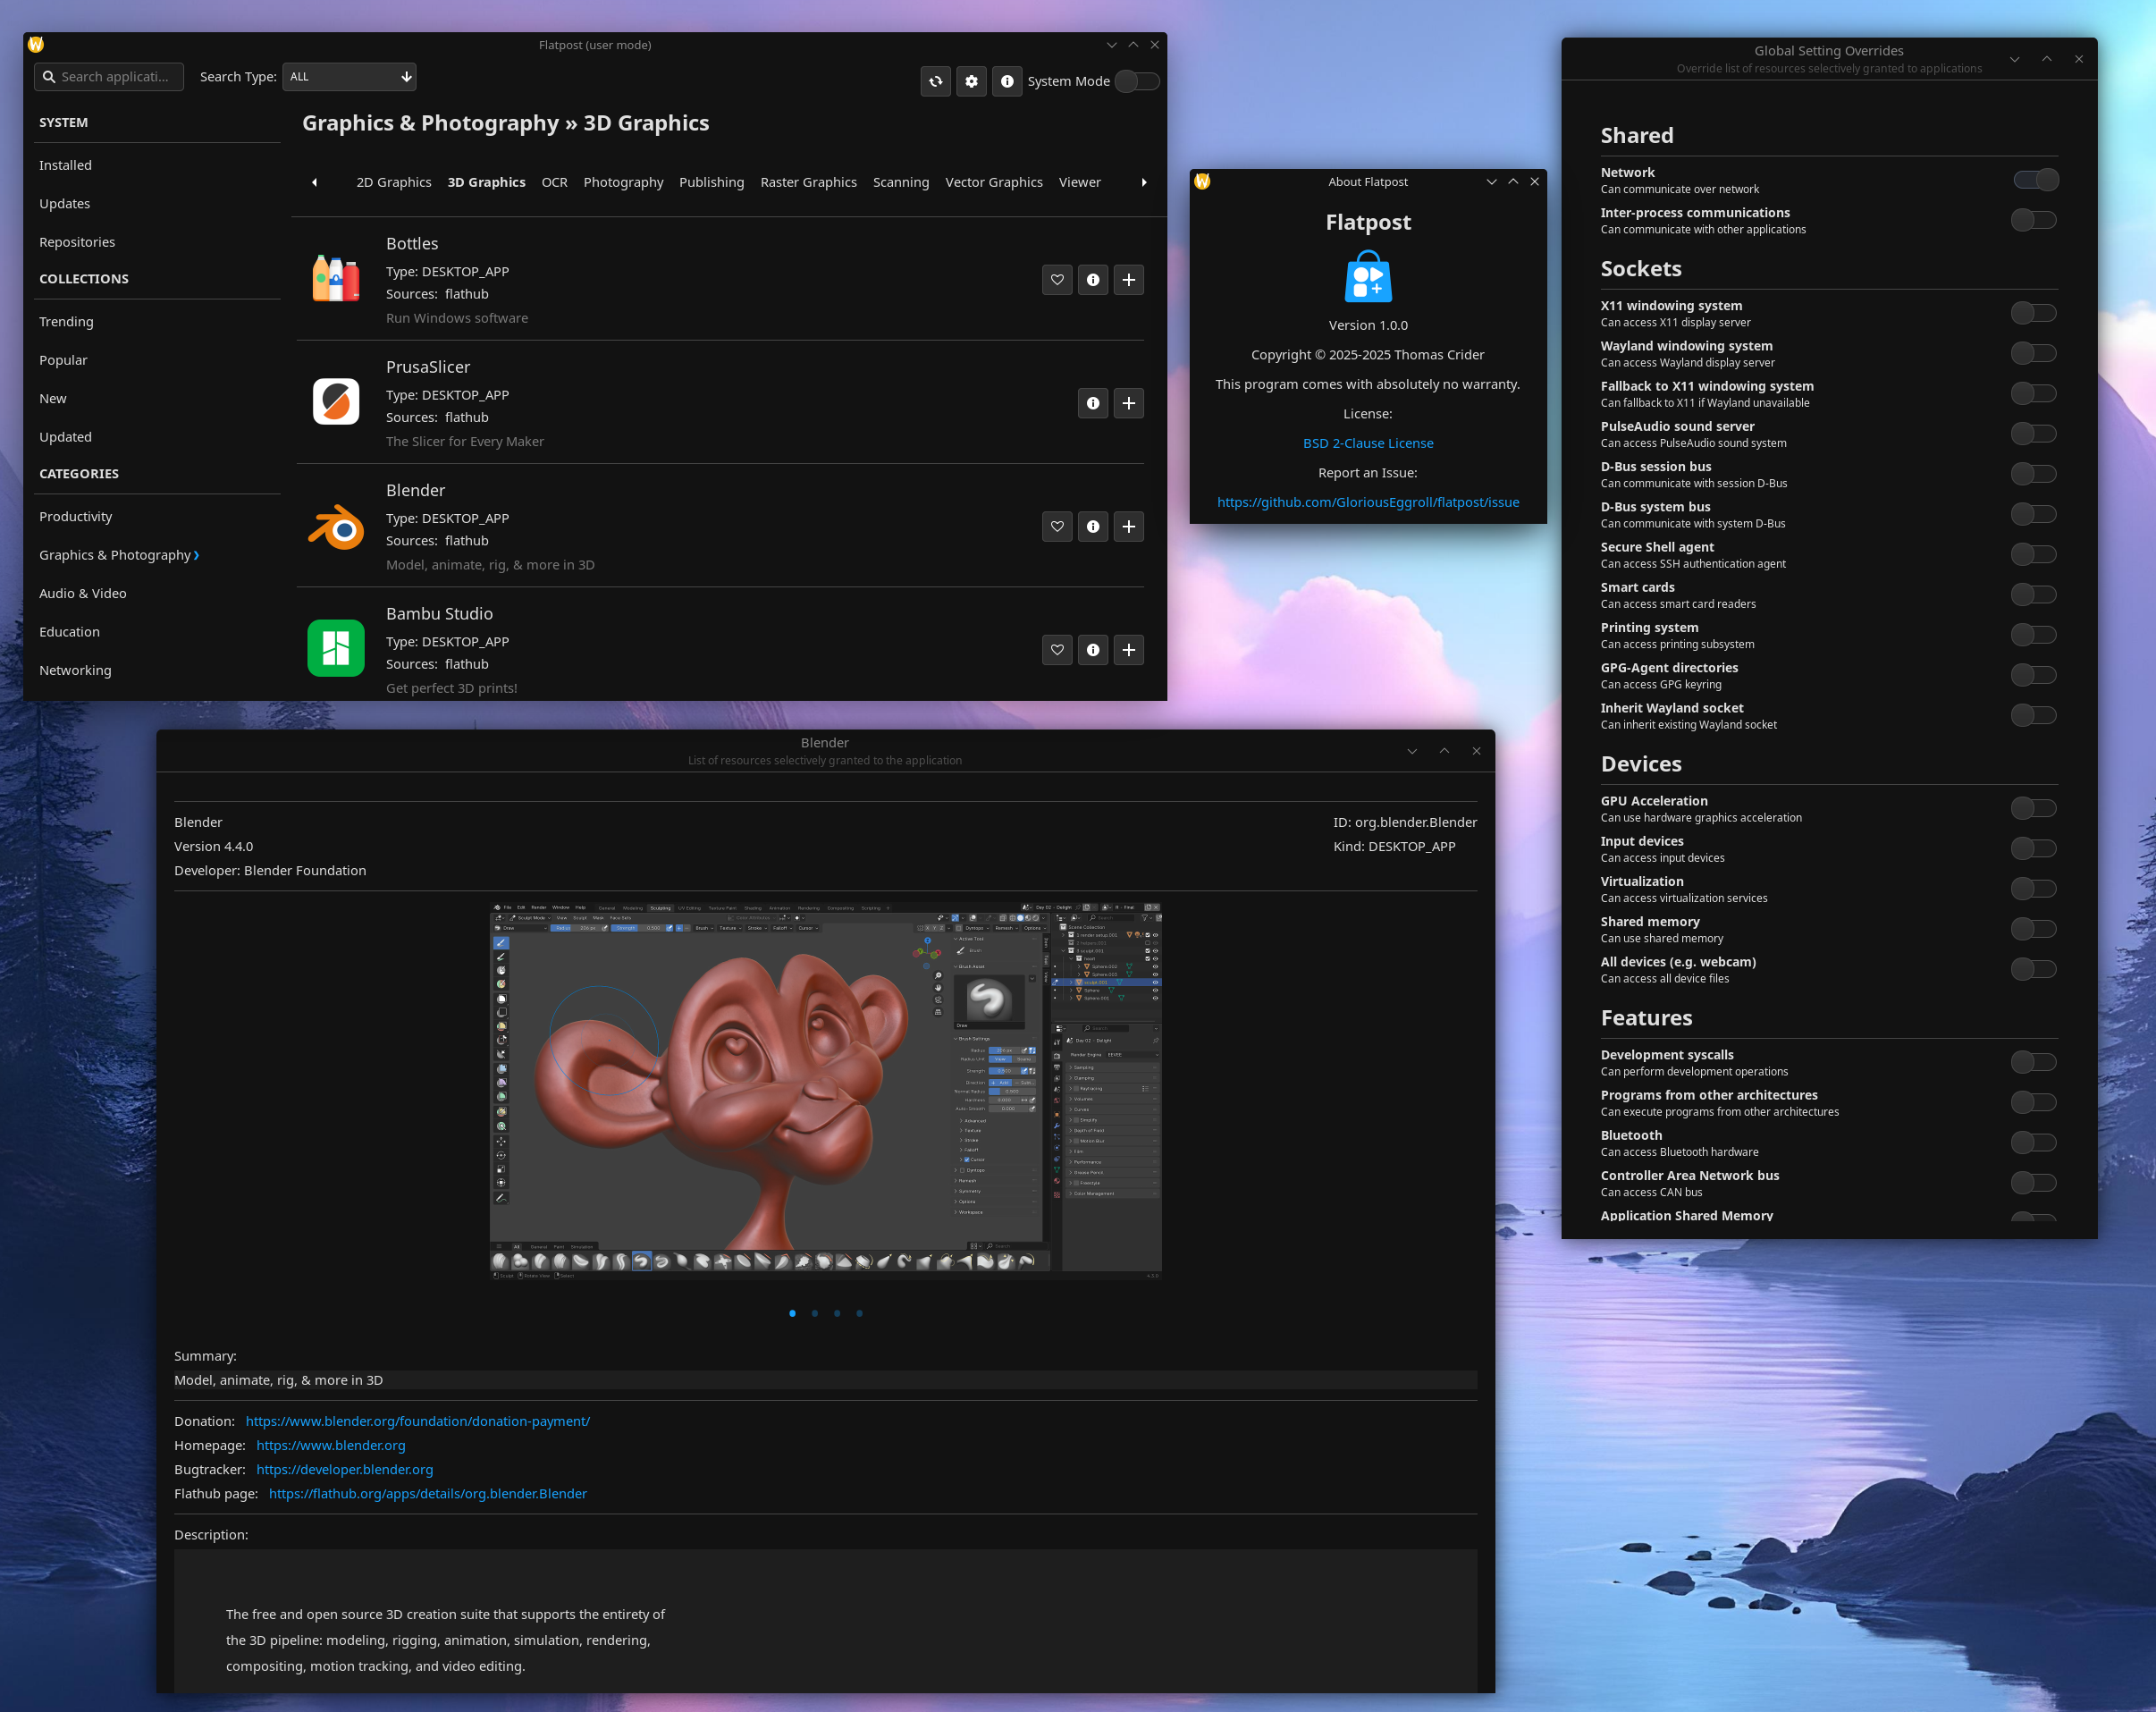
Task: Click the Blender logo icon in app list
Action: tap(335, 526)
